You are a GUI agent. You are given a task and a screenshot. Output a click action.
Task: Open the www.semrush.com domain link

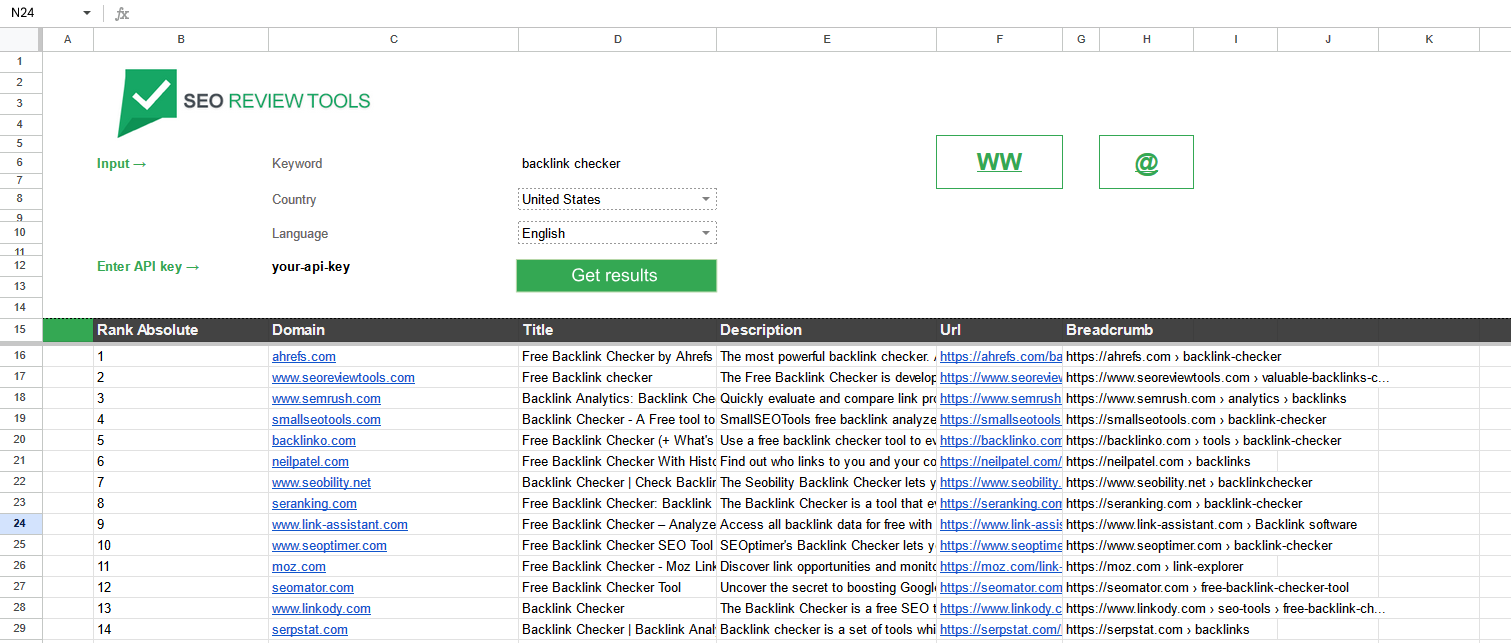326,398
